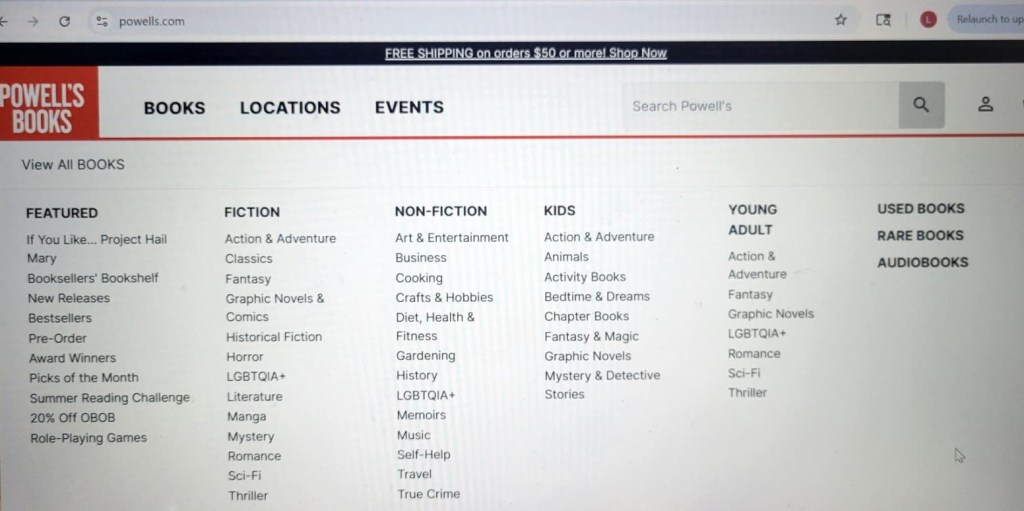
Task: Reload the page in browser
Action: (x=64, y=21)
